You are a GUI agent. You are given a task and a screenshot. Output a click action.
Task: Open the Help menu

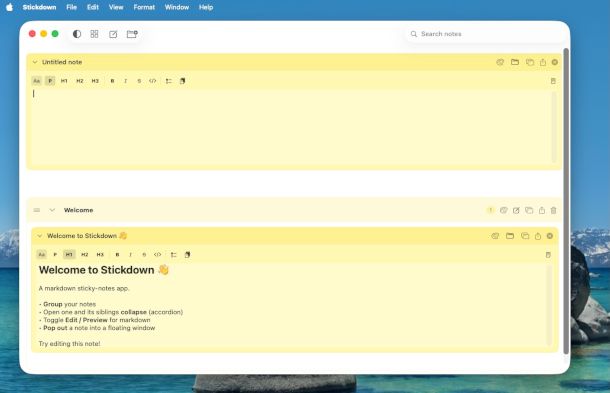click(206, 7)
